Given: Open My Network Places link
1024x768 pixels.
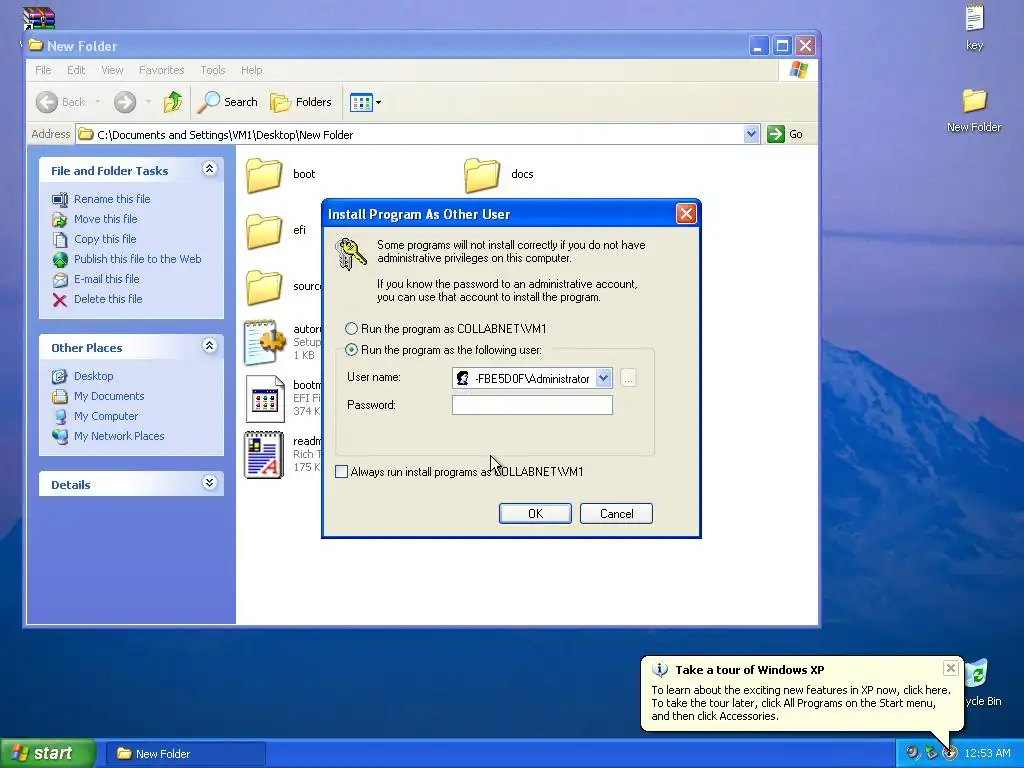Looking at the screenshot, I should [119, 436].
